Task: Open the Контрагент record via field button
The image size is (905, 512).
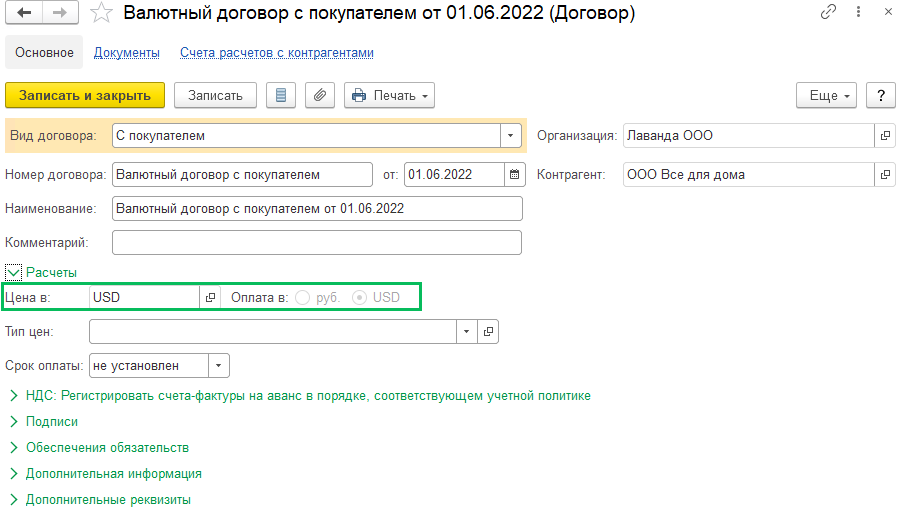Action: [884, 174]
